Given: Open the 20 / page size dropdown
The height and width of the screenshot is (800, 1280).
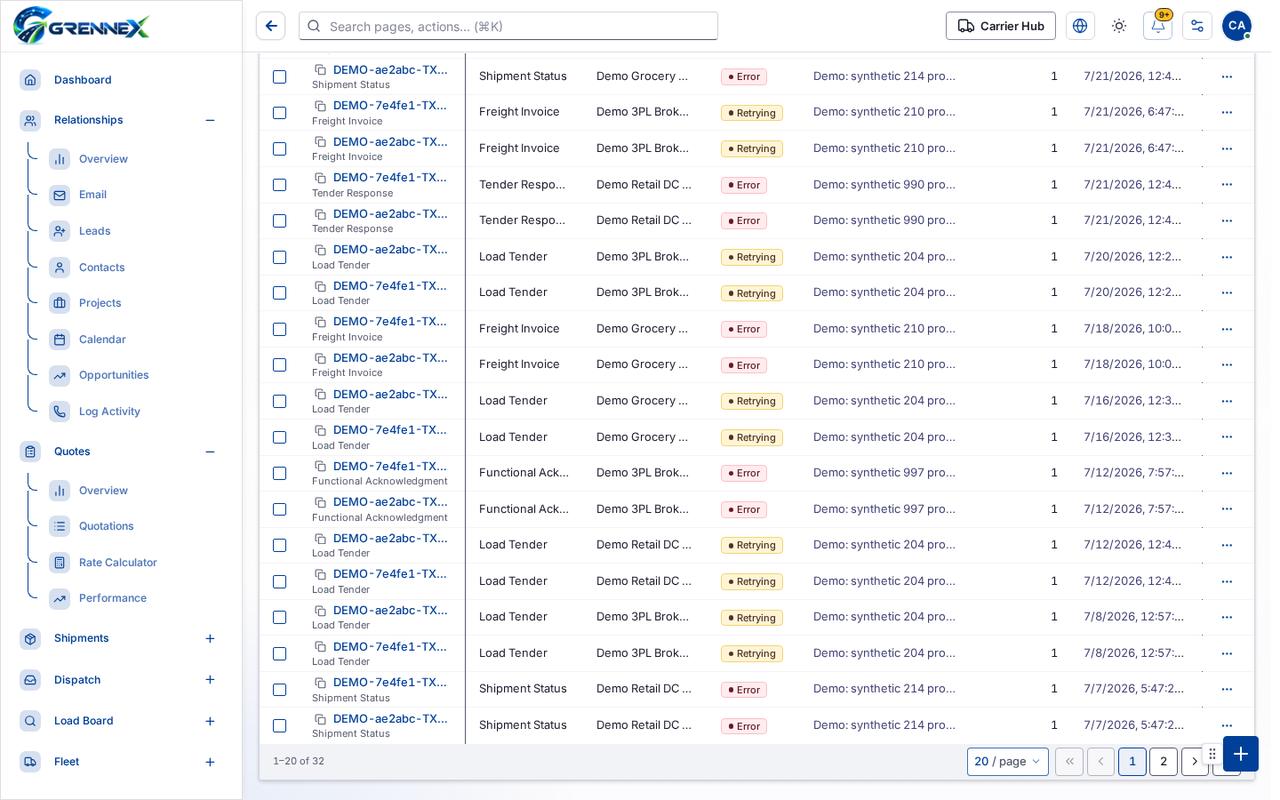Looking at the screenshot, I should tap(1008, 762).
